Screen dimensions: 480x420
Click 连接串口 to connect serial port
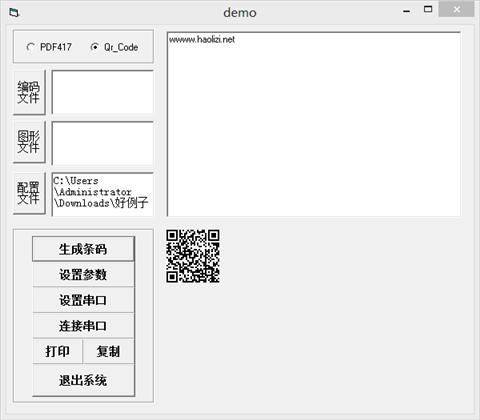pos(83,326)
